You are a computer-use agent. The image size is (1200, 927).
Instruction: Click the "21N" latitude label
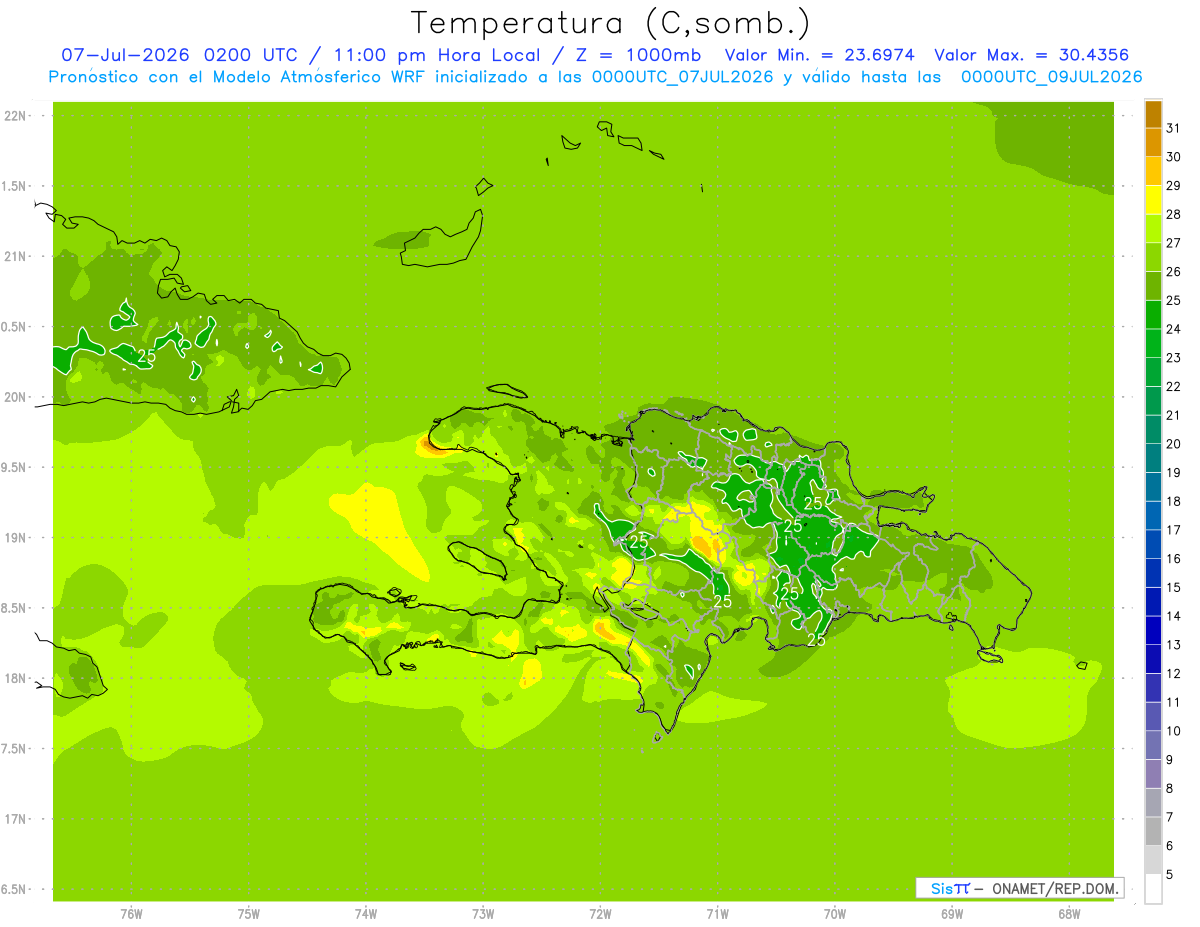tap(15, 257)
